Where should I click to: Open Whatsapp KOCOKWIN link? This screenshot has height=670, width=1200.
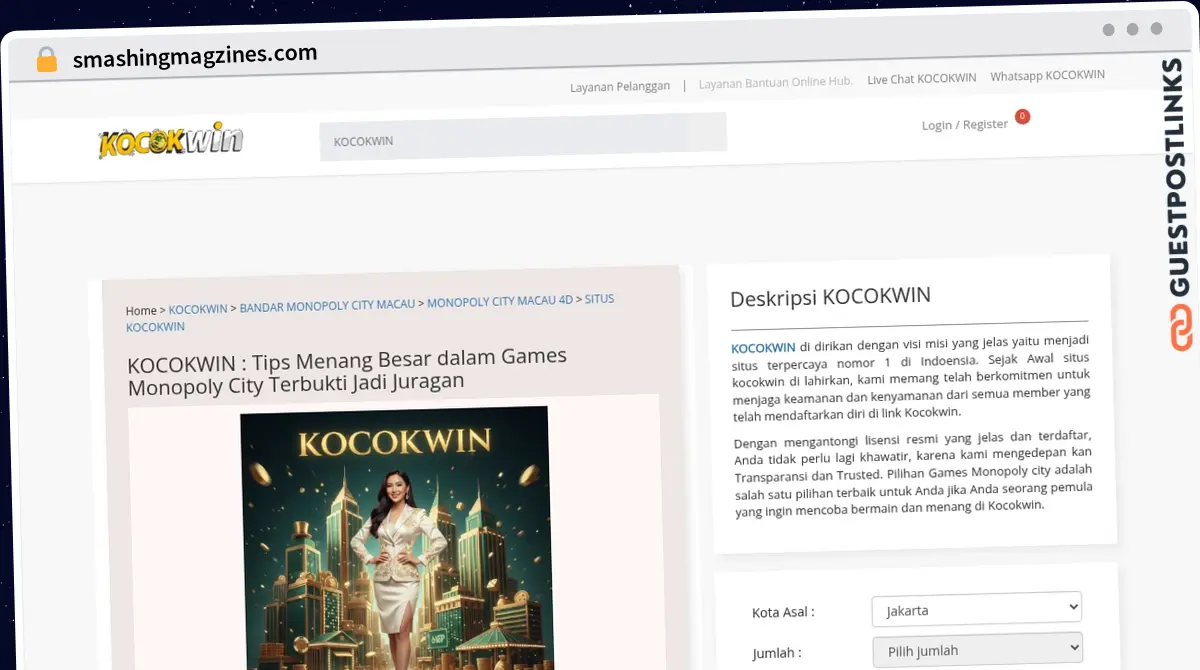pos(1047,76)
